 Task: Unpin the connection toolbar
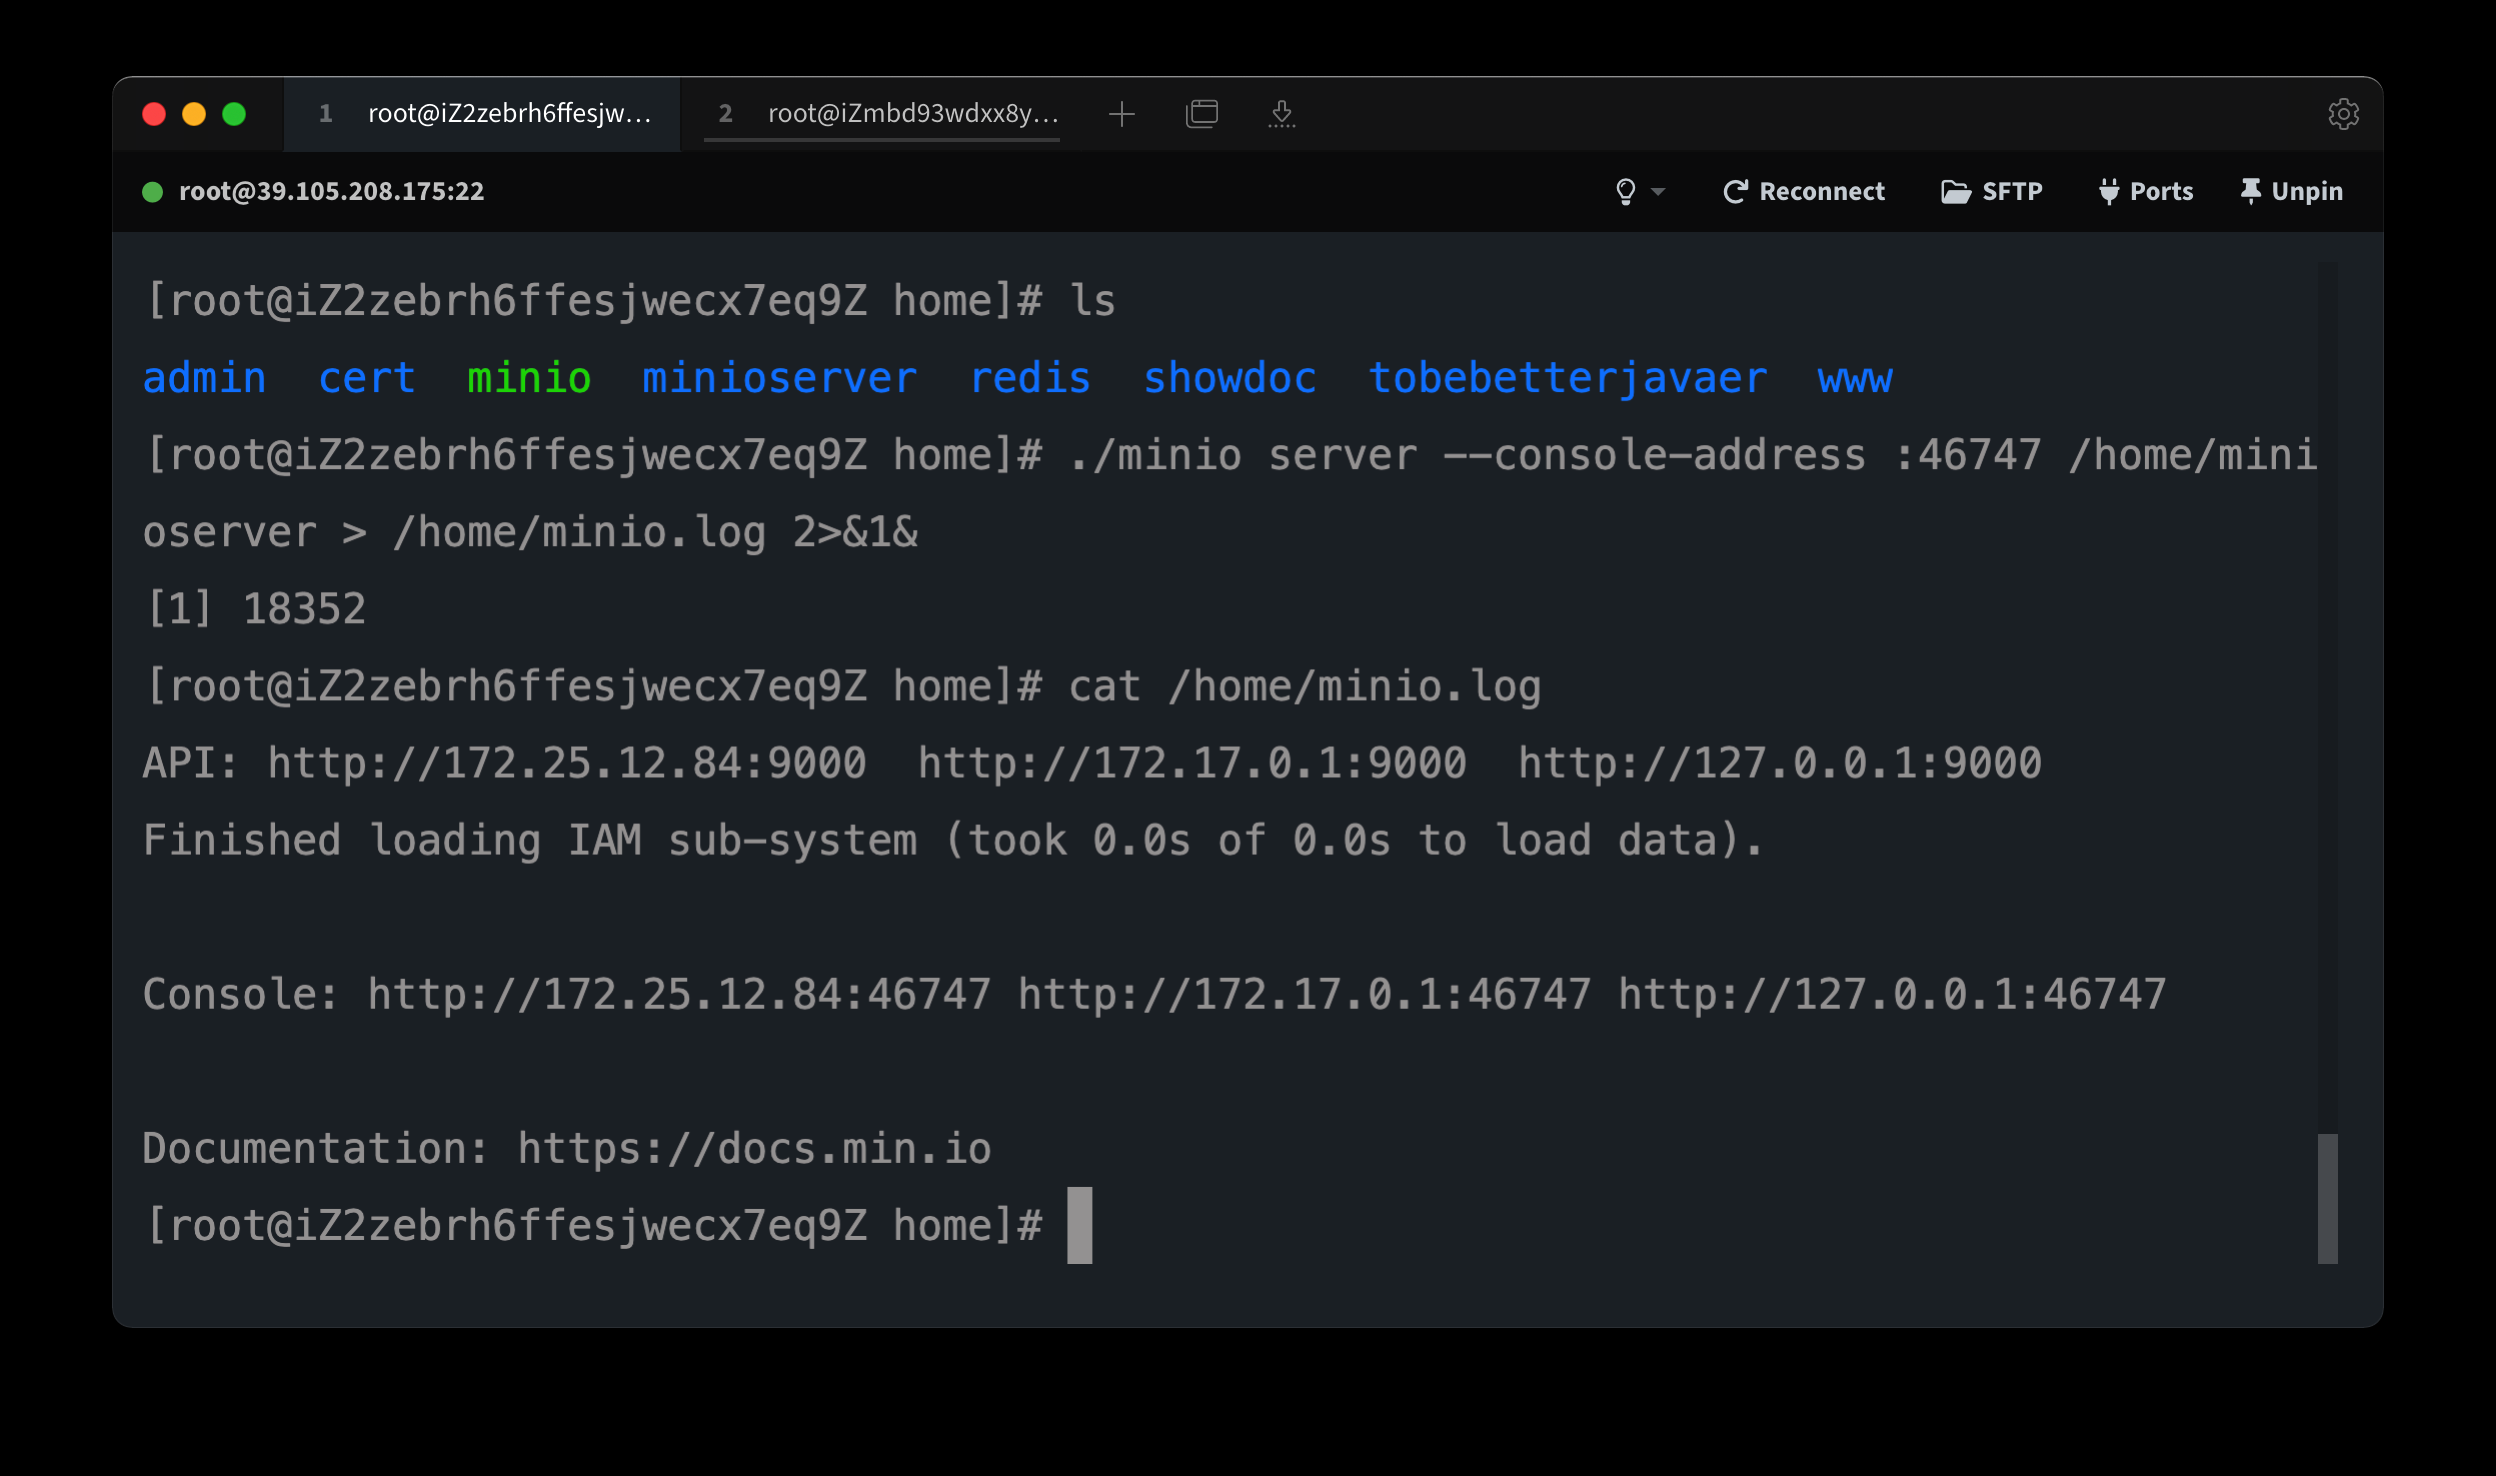[2292, 191]
